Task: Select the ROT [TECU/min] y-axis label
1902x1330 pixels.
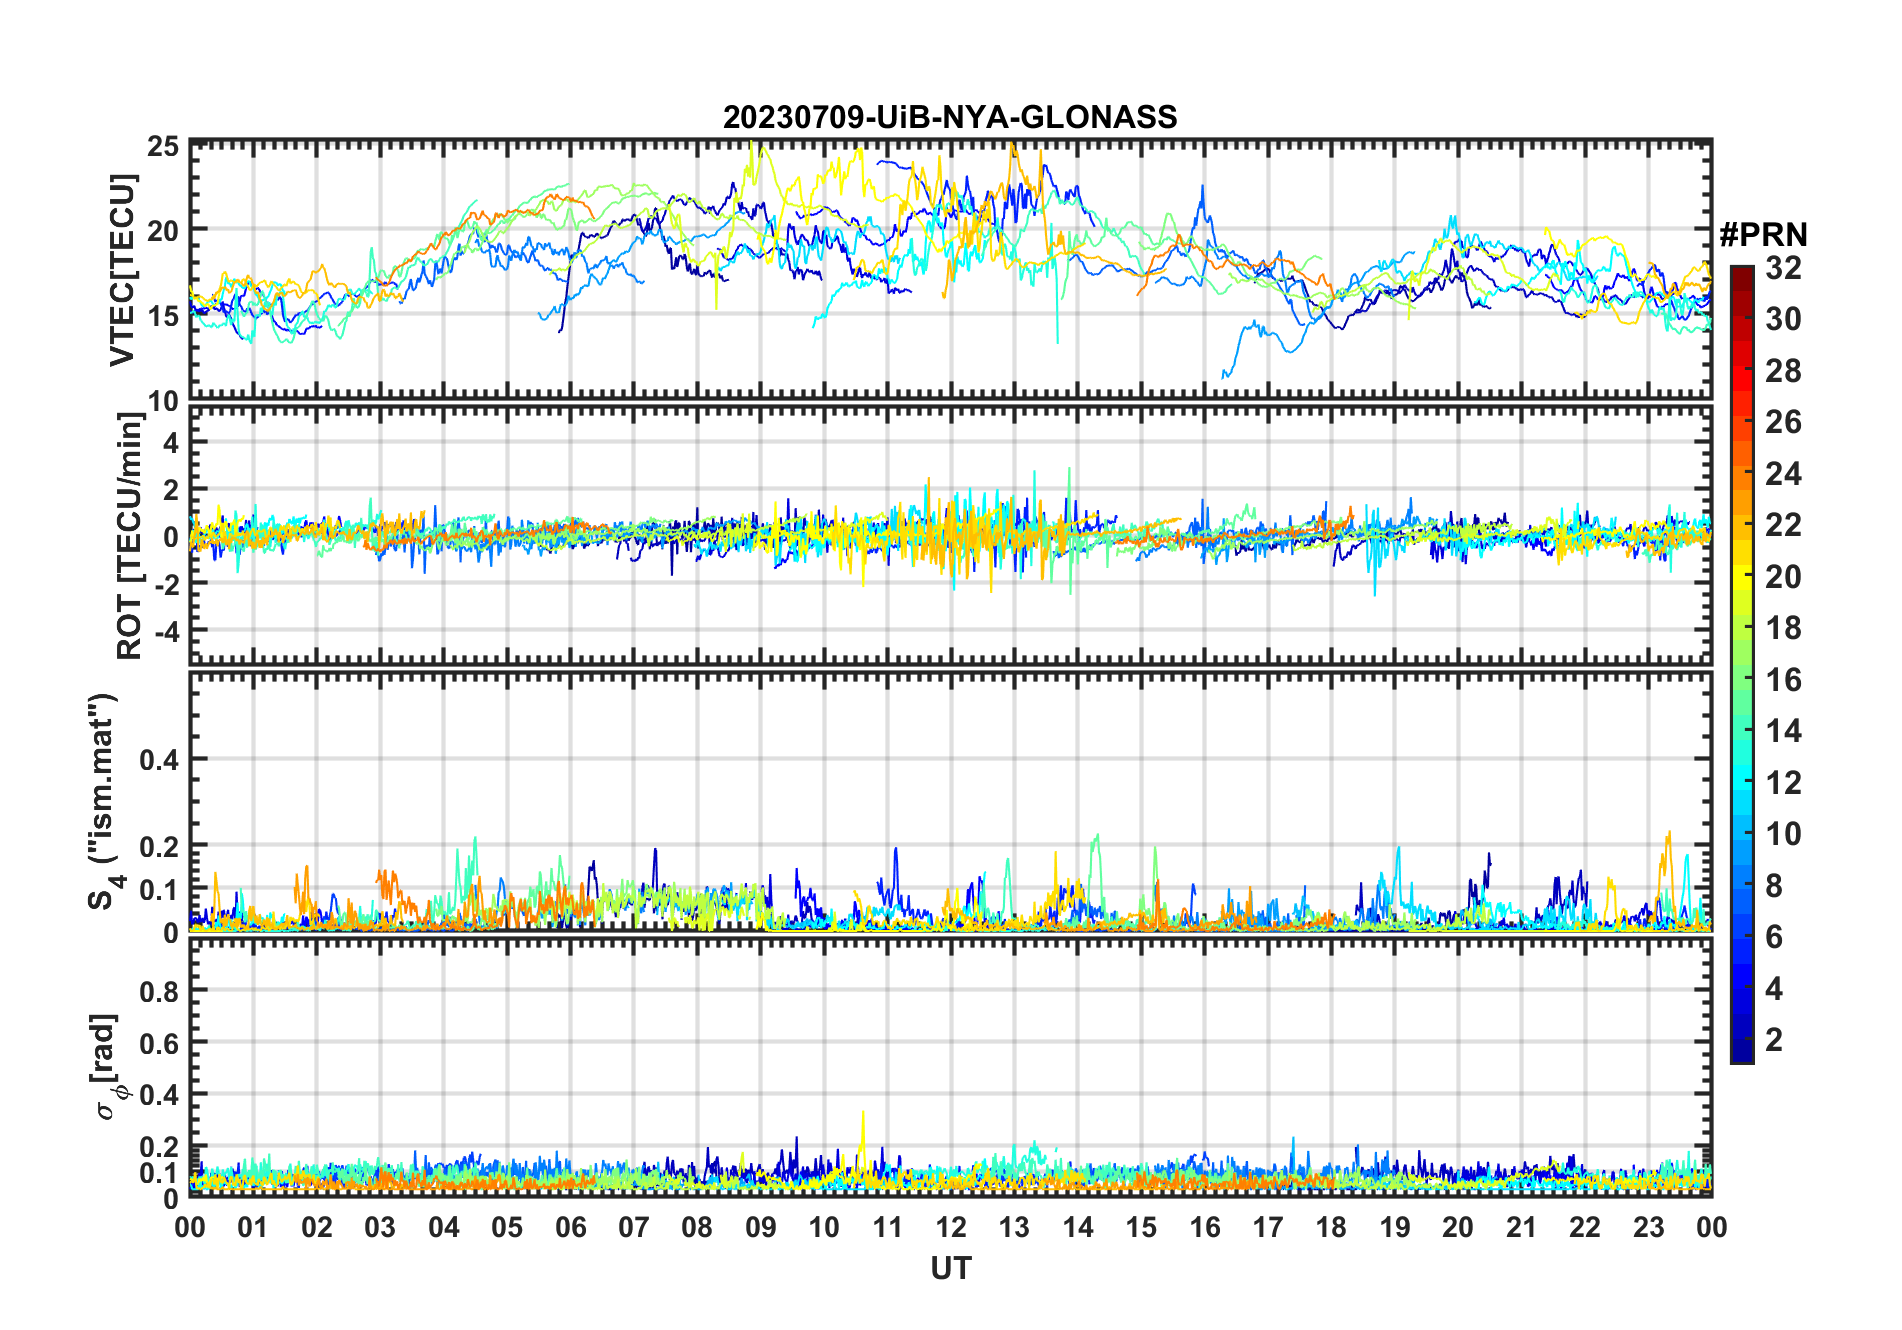Action: [x=130, y=536]
